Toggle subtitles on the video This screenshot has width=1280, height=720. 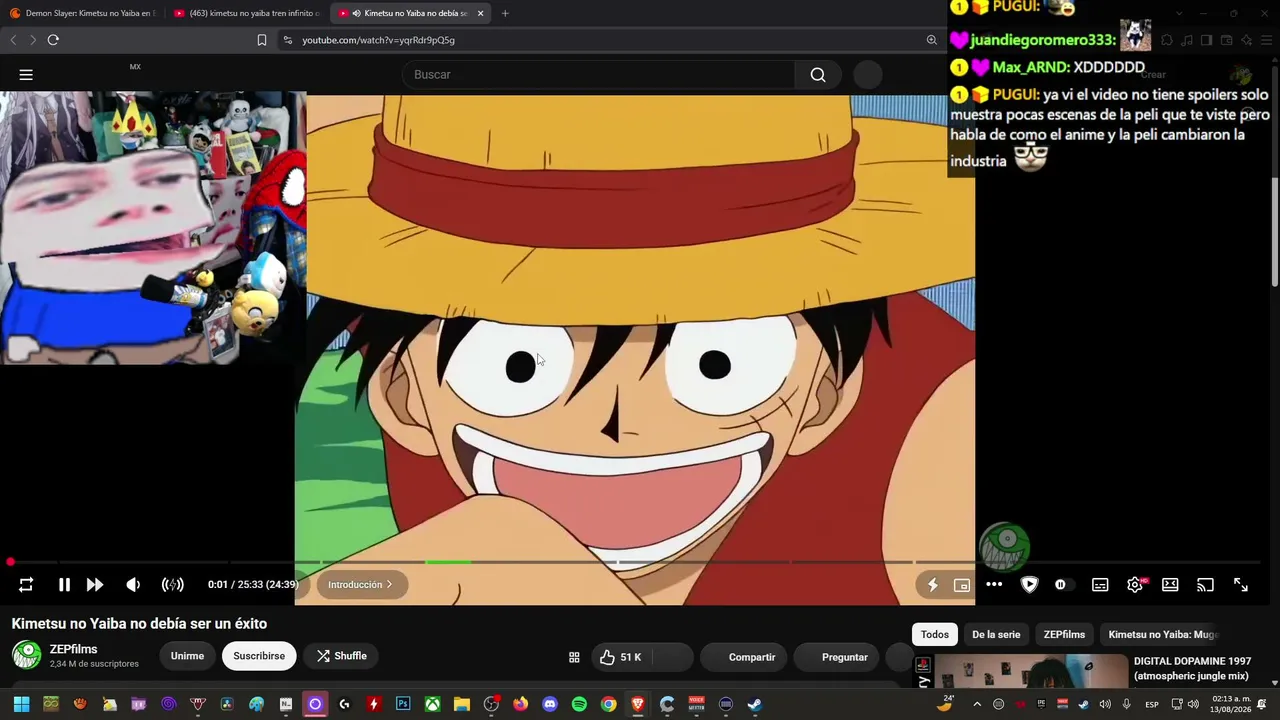click(1100, 585)
